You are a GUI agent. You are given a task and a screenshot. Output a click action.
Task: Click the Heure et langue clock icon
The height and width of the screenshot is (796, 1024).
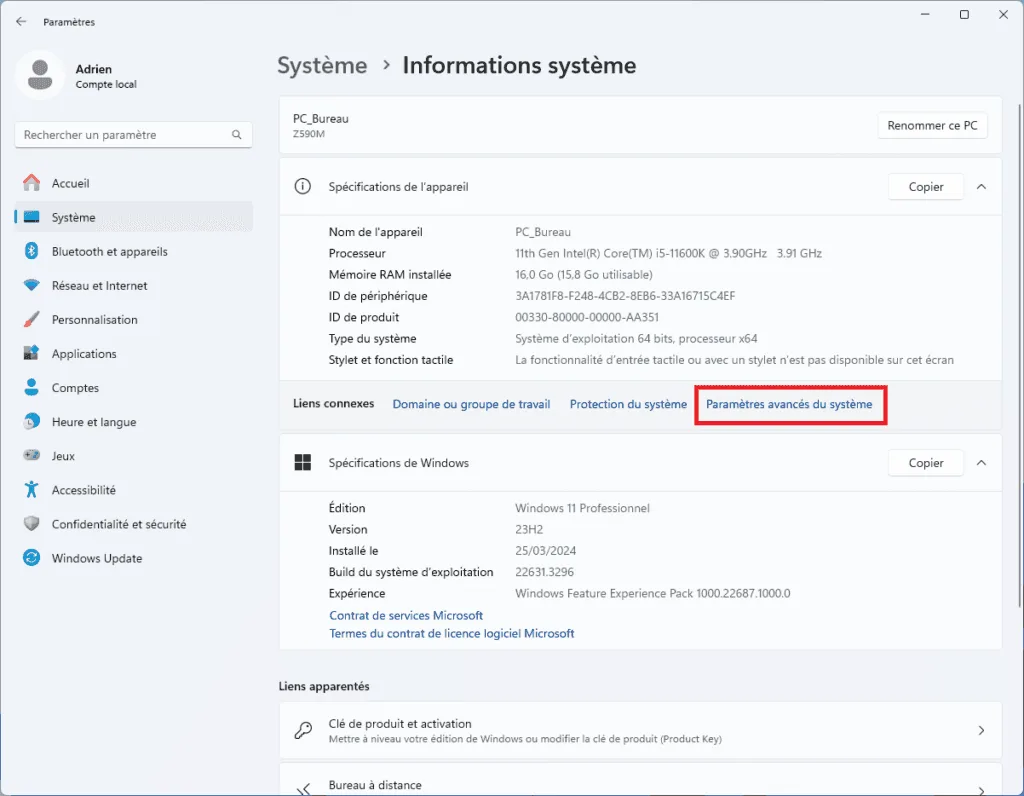click(31, 422)
